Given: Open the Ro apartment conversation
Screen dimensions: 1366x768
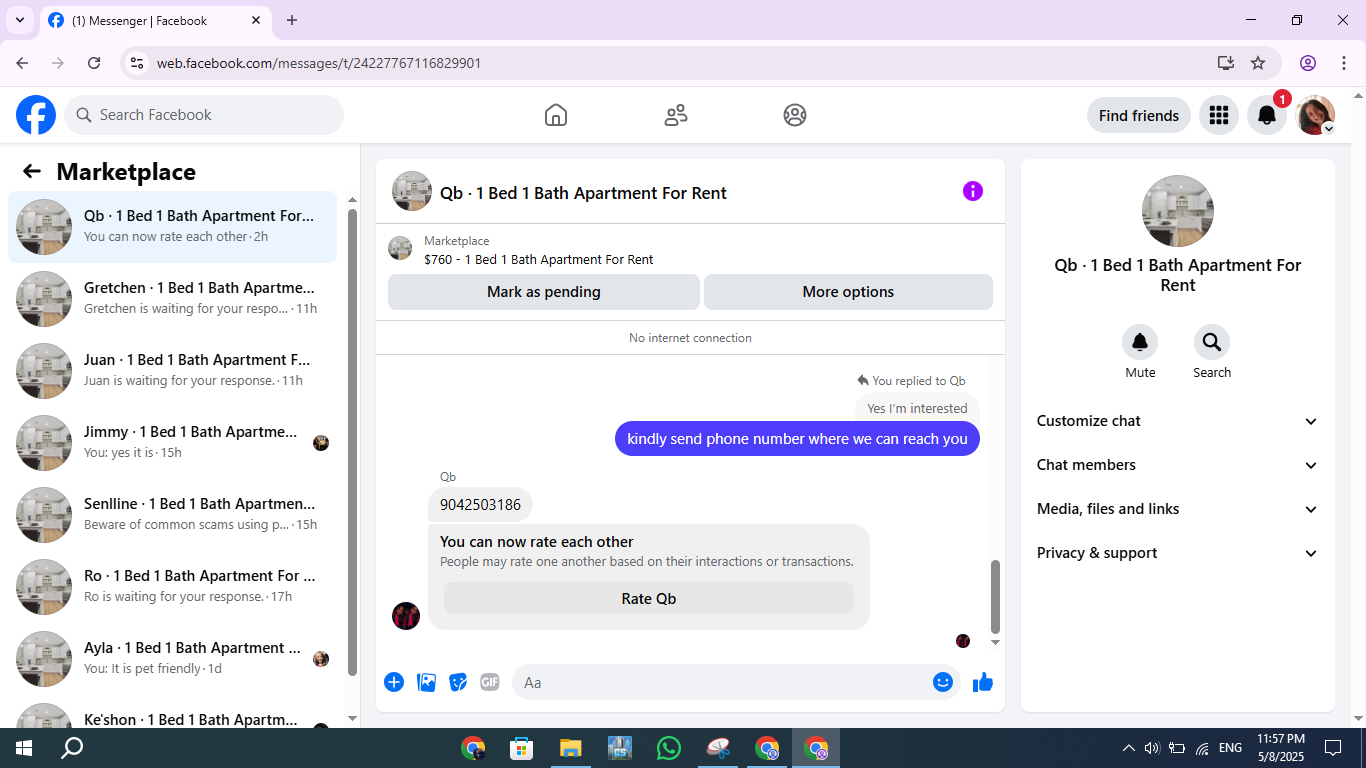Looking at the screenshot, I should pos(173,587).
